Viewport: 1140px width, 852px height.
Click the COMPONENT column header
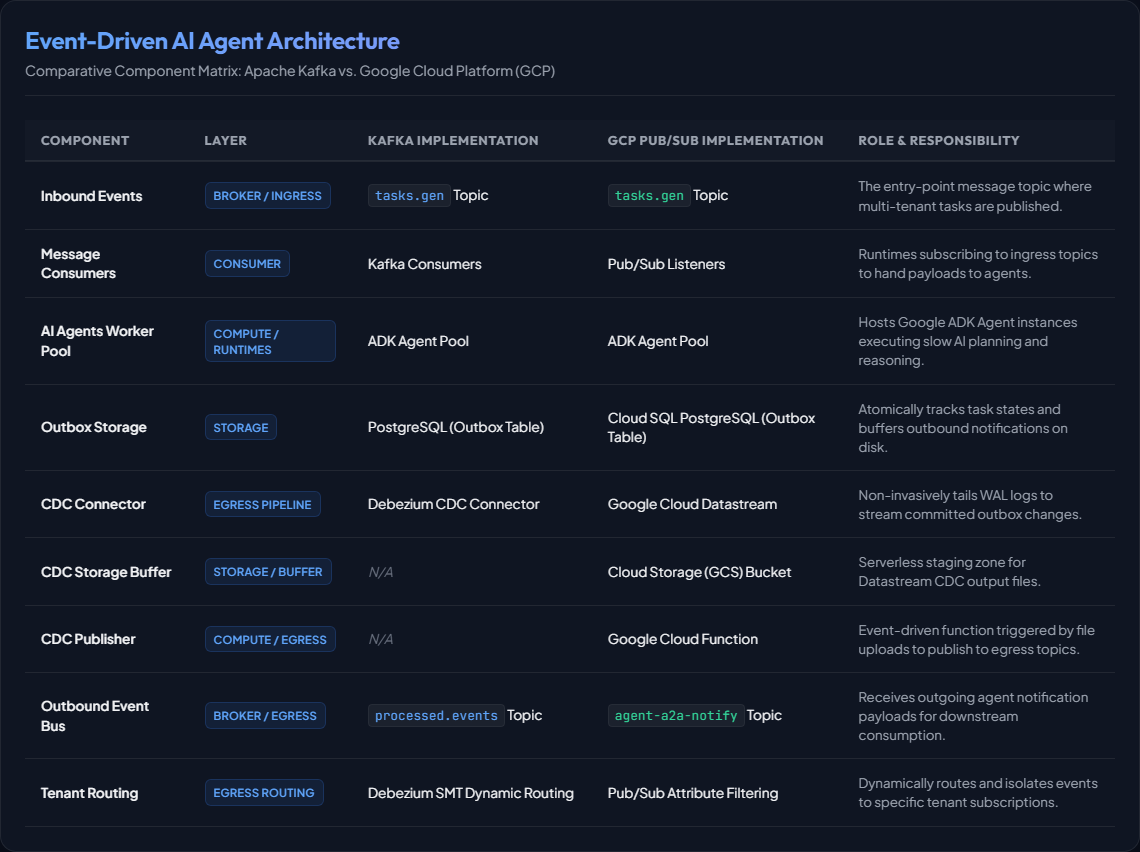[85, 140]
